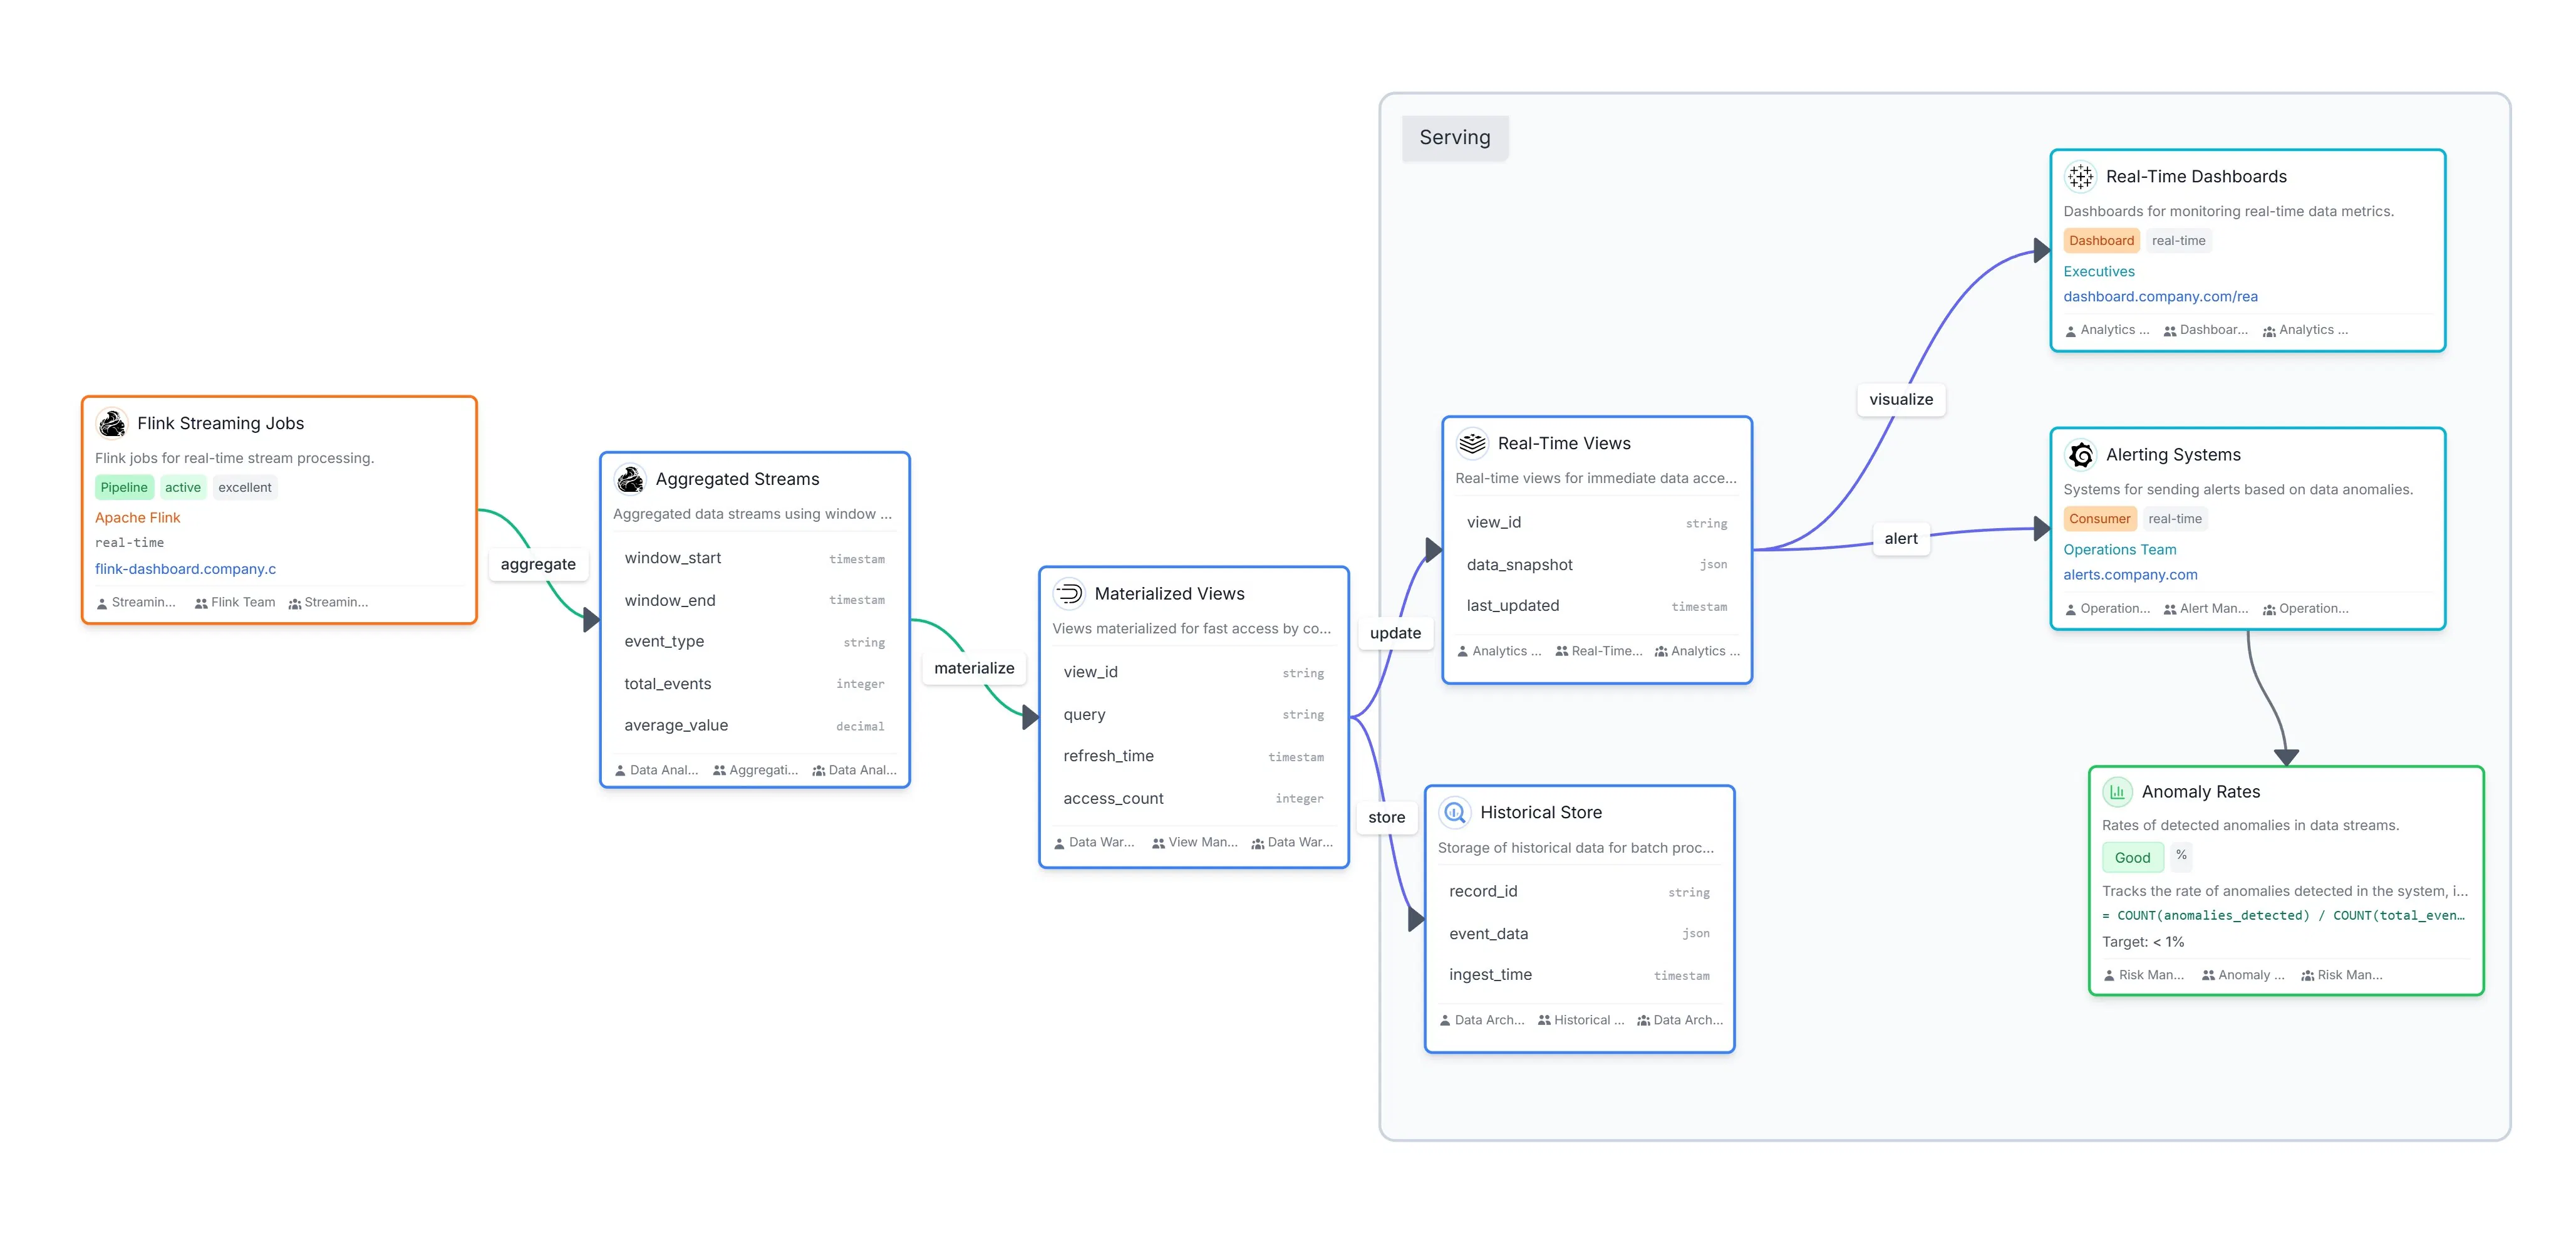
Task: Select the visualize edge label
Action: [1901, 399]
